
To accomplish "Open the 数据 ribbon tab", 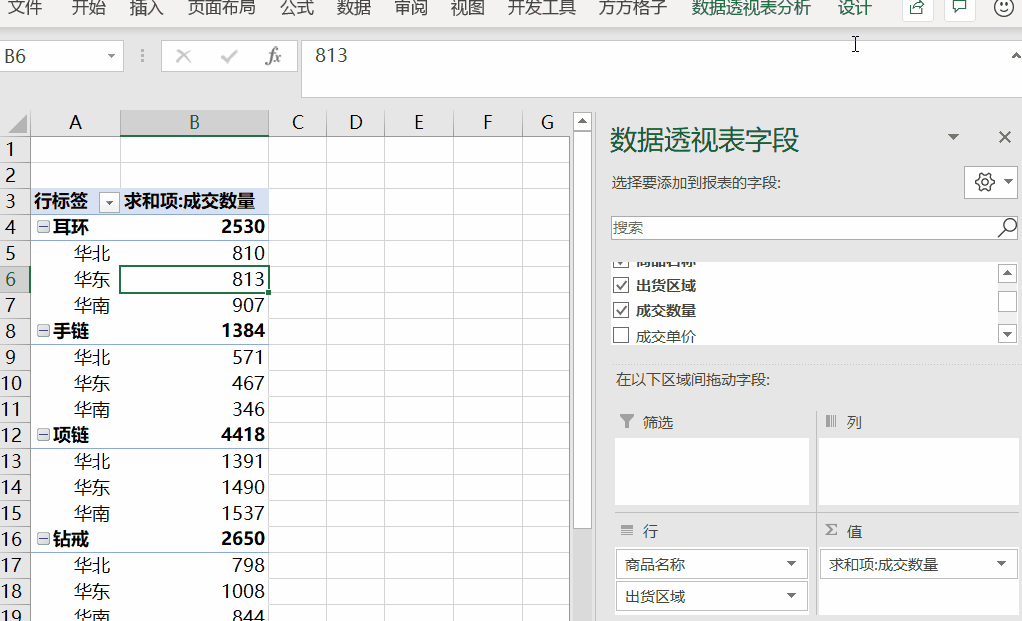I will click(x=354, y=8).
